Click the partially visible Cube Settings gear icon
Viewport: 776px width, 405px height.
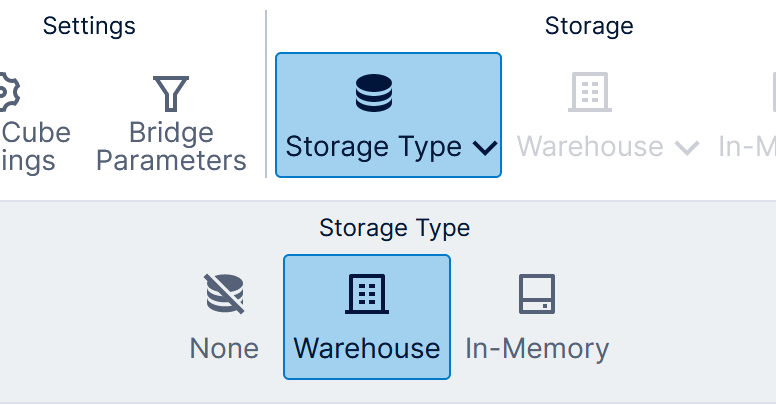8,92
